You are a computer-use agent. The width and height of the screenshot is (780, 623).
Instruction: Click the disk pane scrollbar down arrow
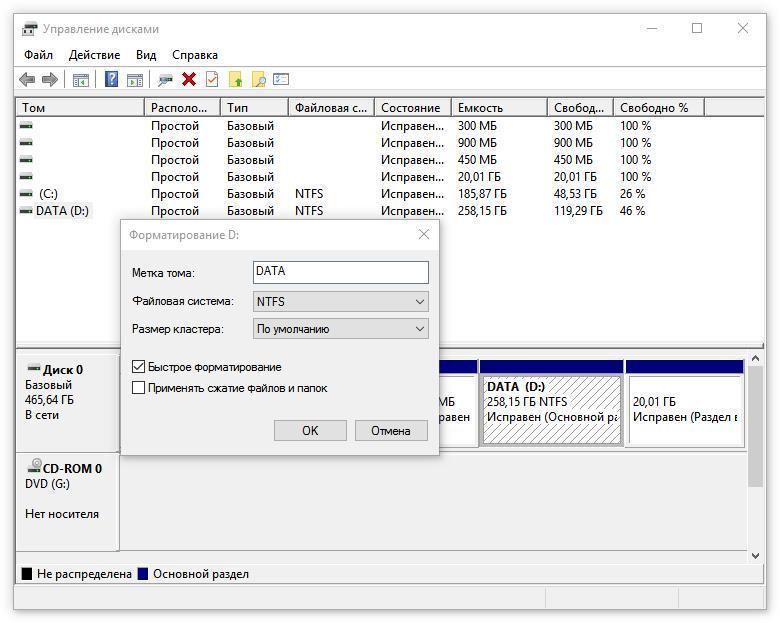(x=755, y=556)
